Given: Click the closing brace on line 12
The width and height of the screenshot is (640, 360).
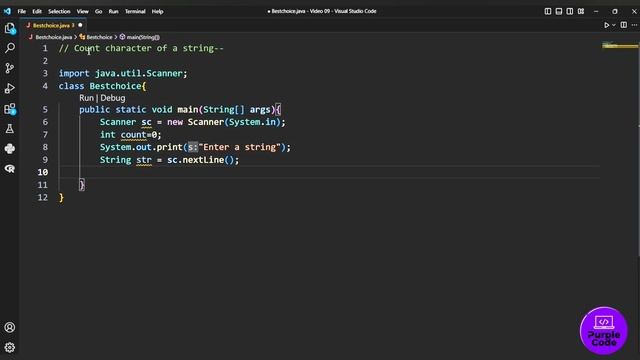Looking at the screenshot, I should click(x=61, y=198).
